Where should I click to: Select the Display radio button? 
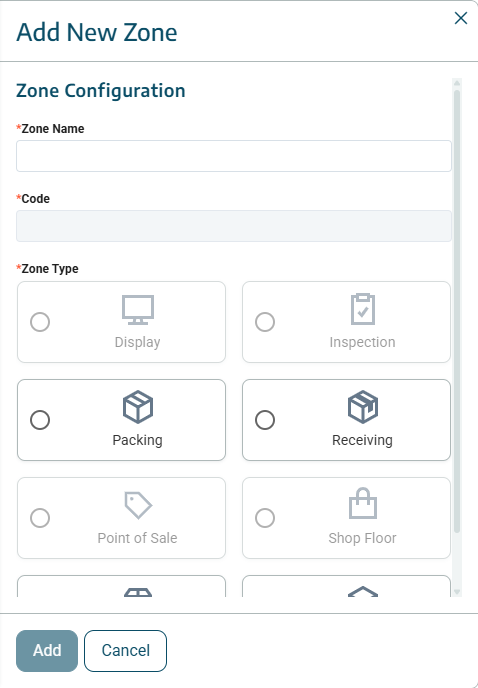pos(40,322)
